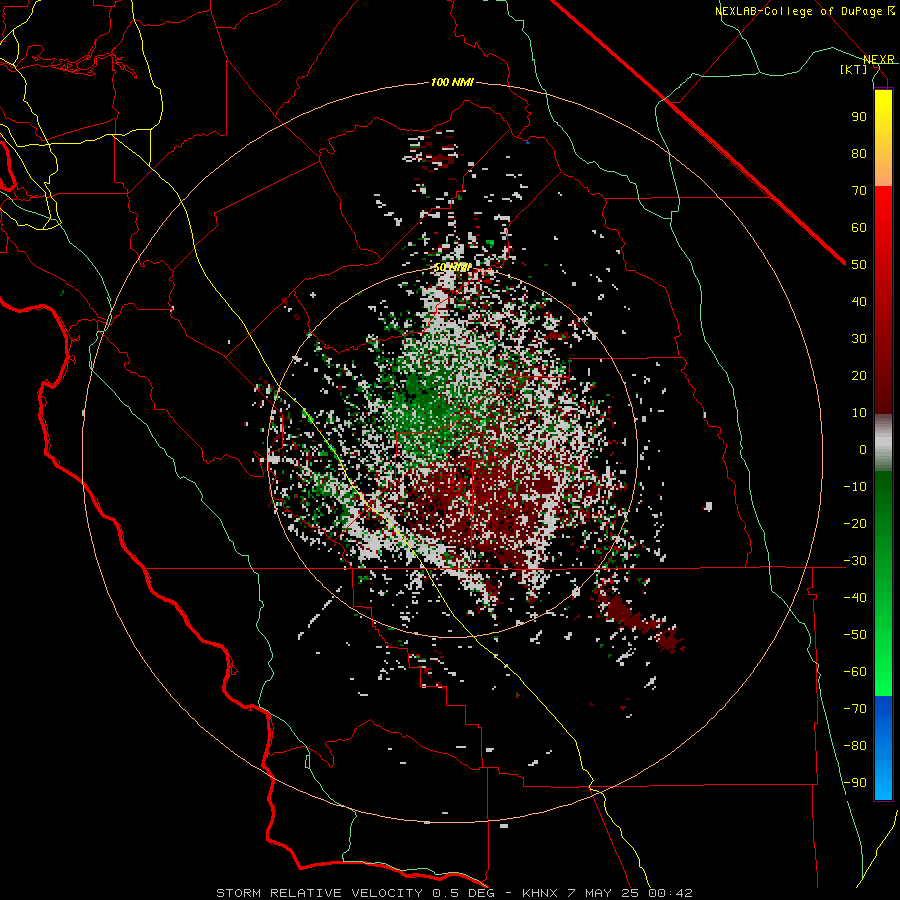Click the positive 20 scale label

coord(859,376)
